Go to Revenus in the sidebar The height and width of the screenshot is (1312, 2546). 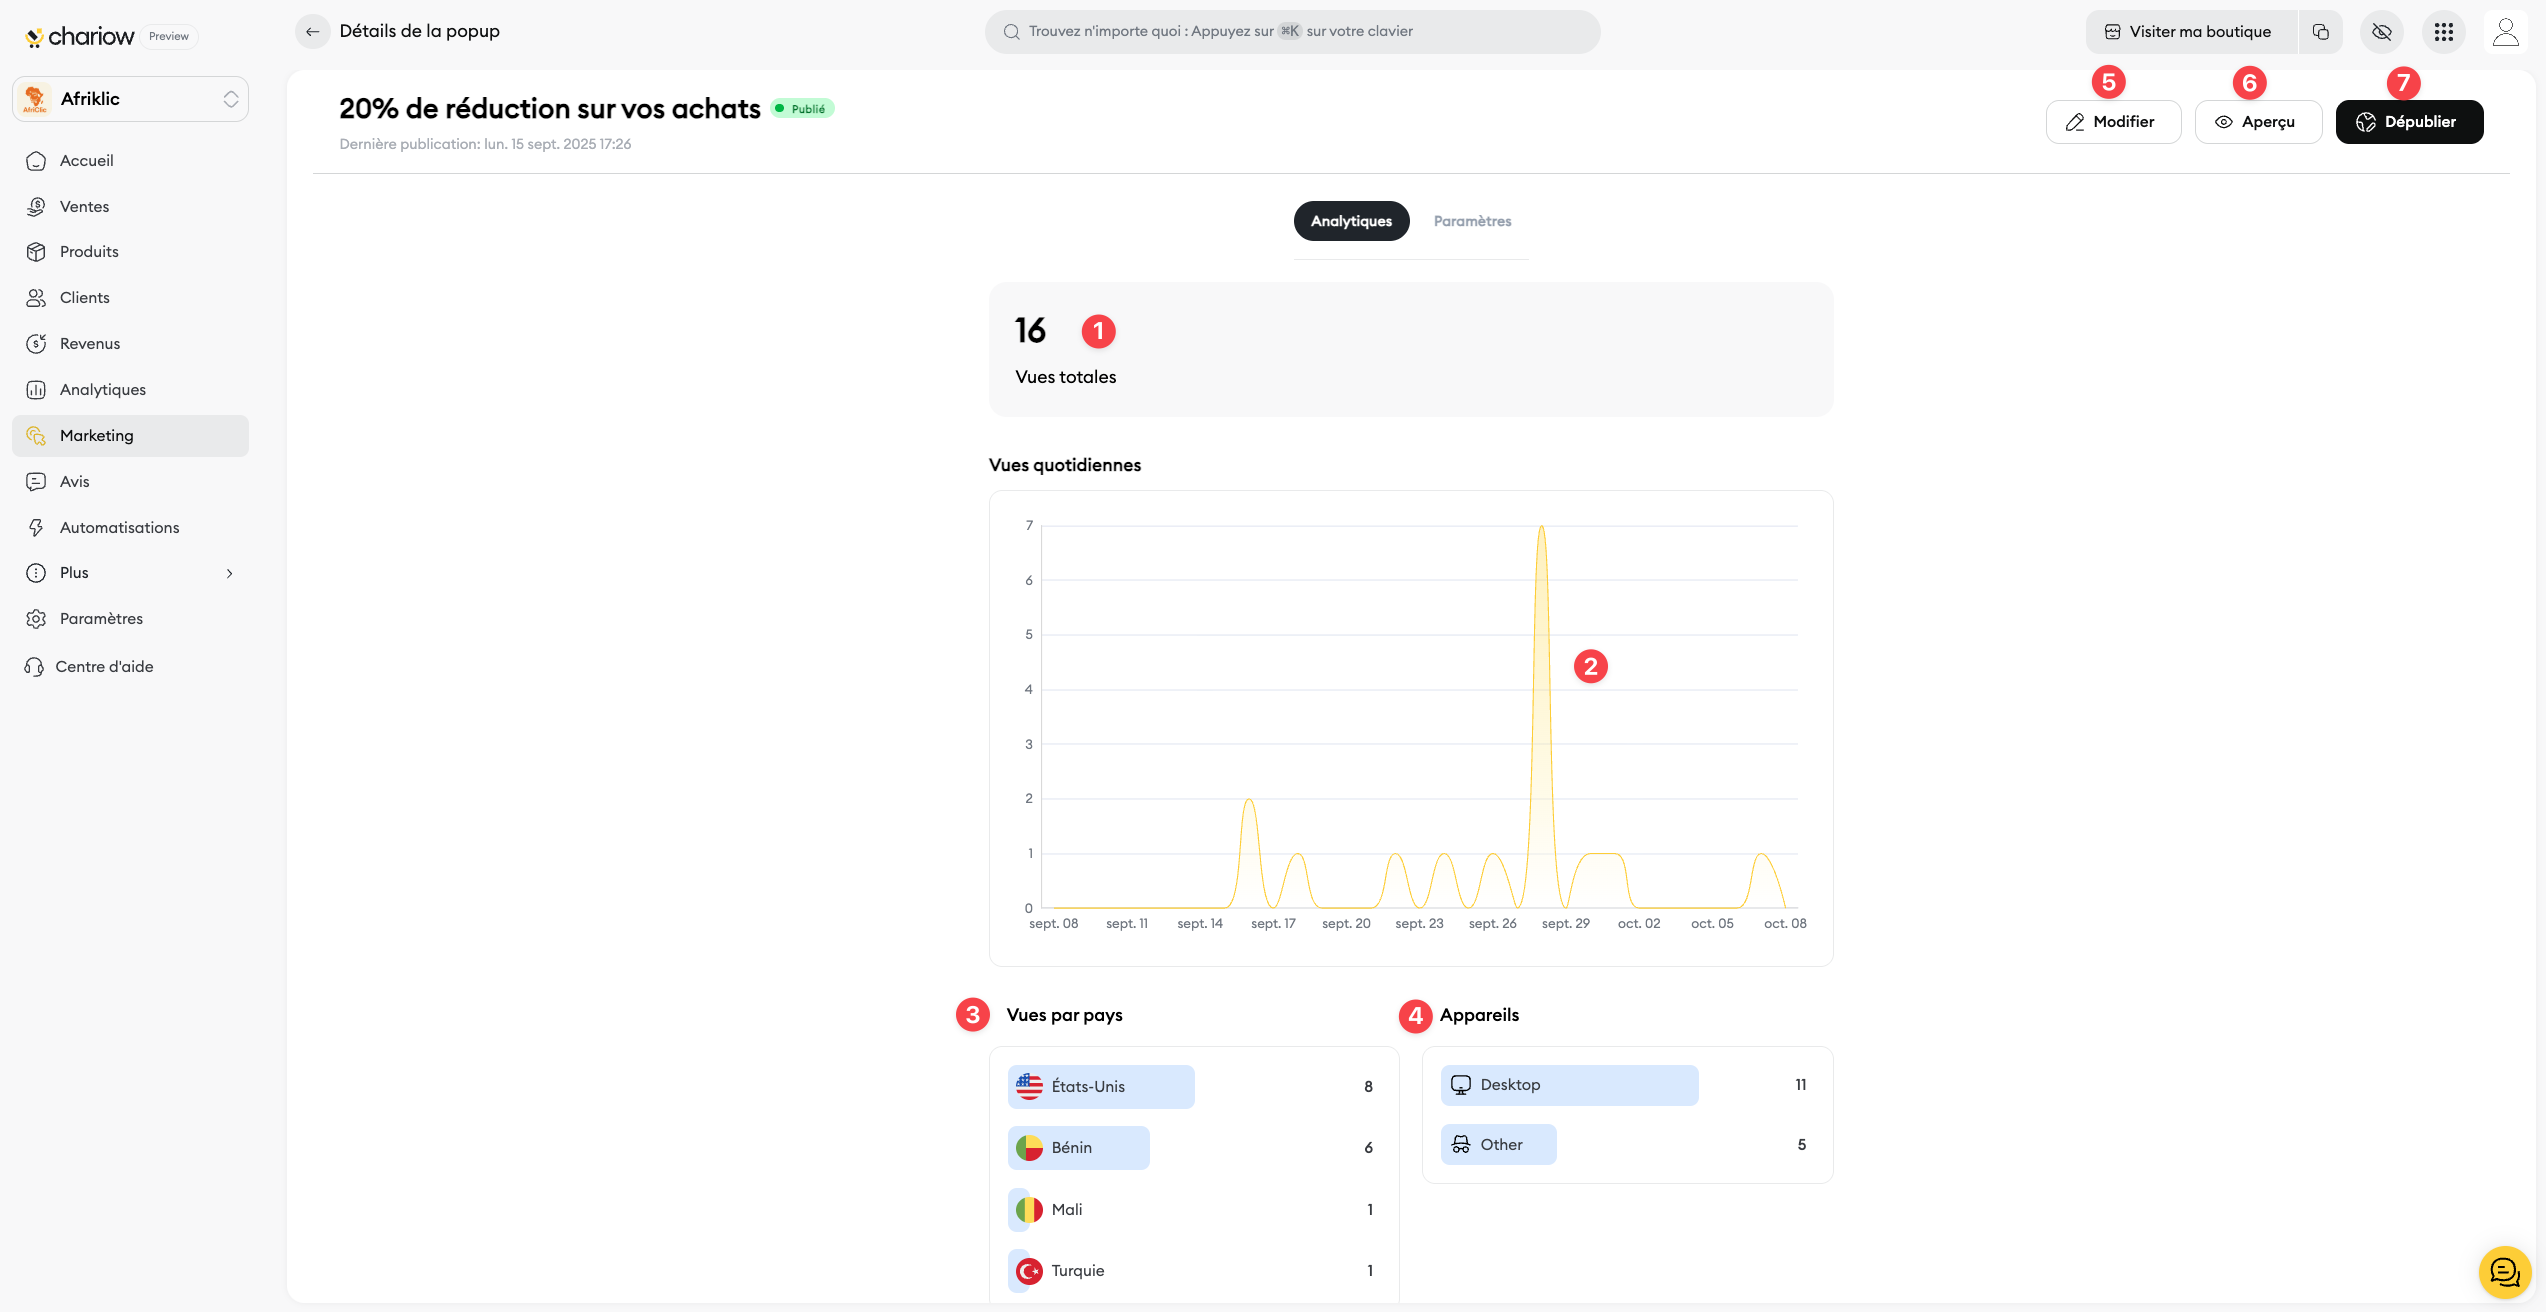[x=90, y=344]
